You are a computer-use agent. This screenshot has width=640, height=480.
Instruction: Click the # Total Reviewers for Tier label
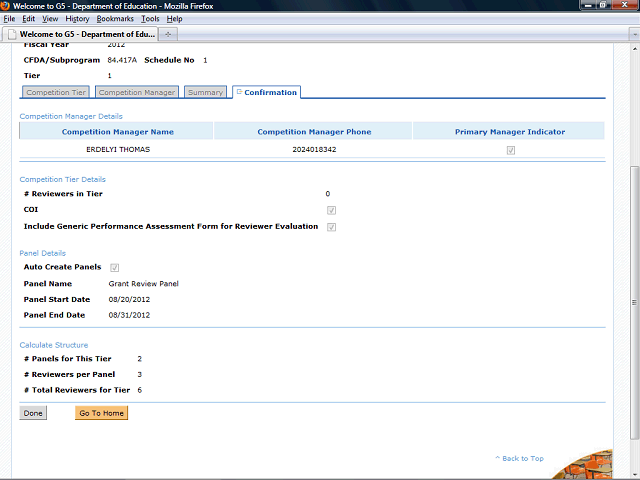click(77, 390)
